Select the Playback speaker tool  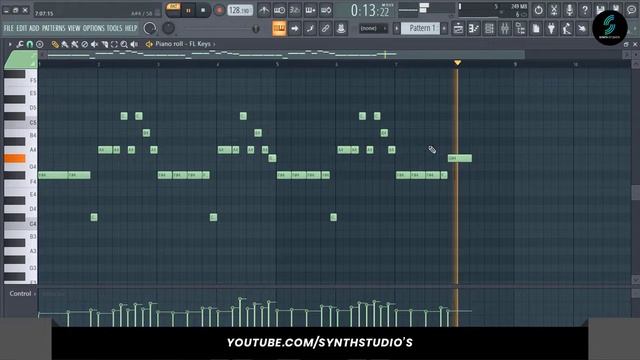134,44
